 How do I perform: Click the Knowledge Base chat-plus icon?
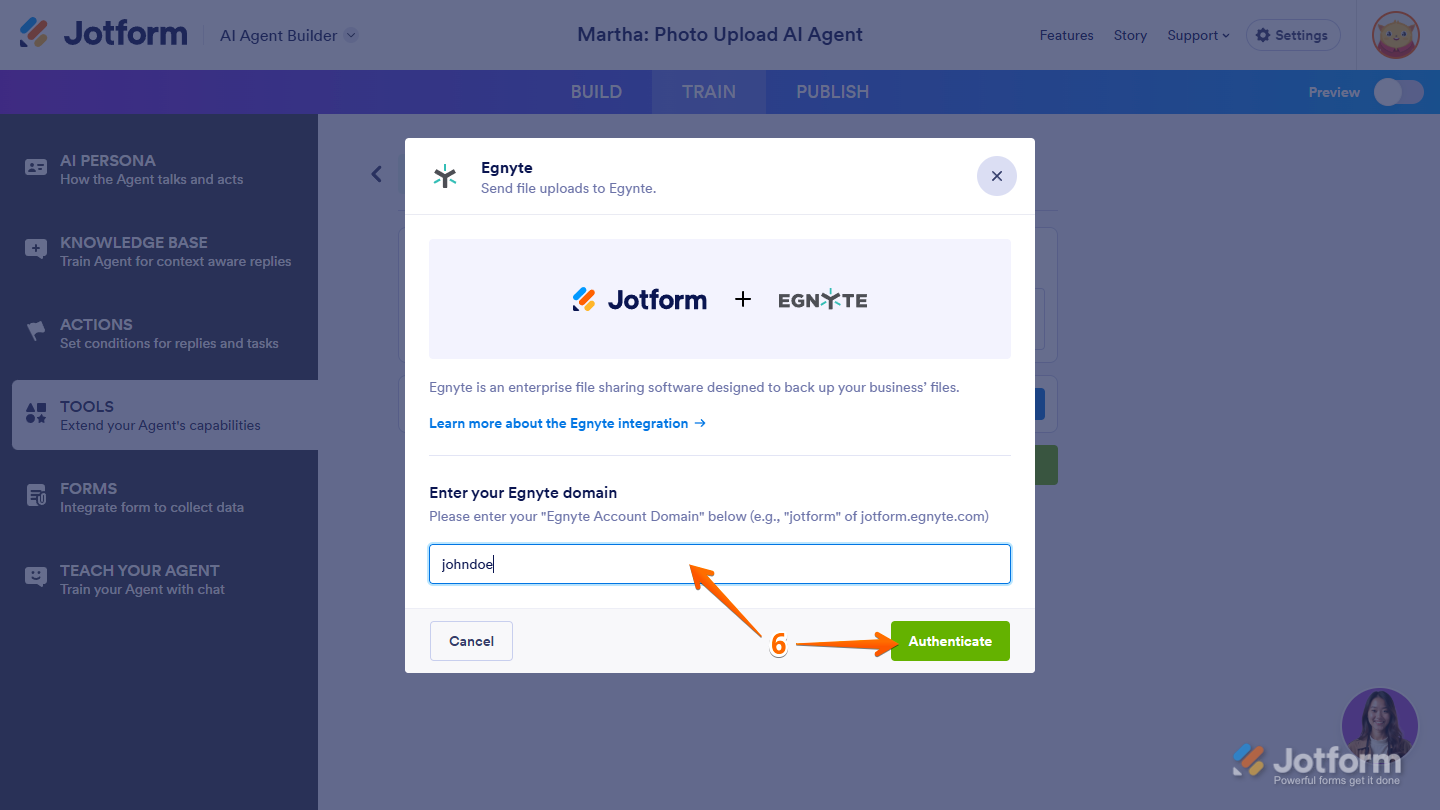(36, 250)
